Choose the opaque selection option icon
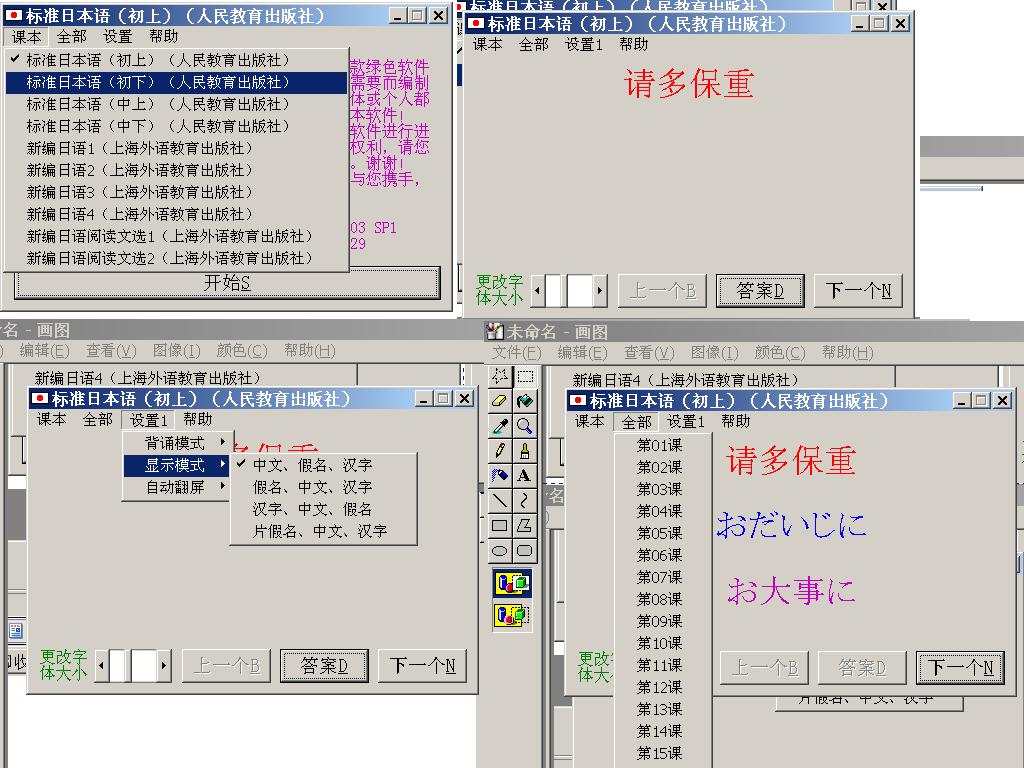The image size is (1024, 768). (x=512, y=583)
